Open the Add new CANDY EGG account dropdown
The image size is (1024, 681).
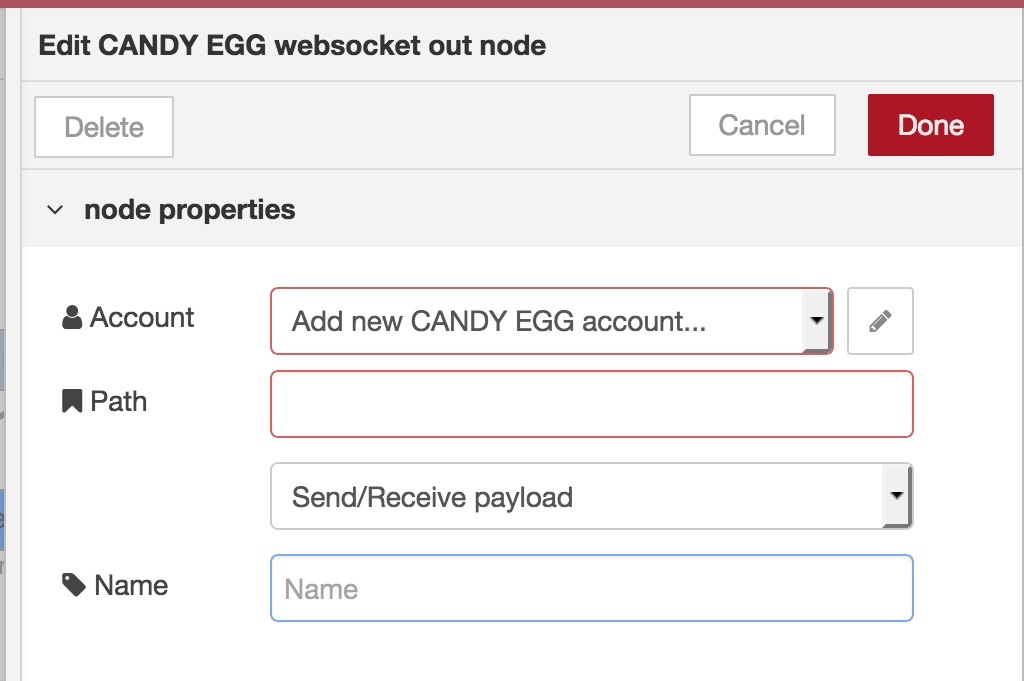point(551,321)
